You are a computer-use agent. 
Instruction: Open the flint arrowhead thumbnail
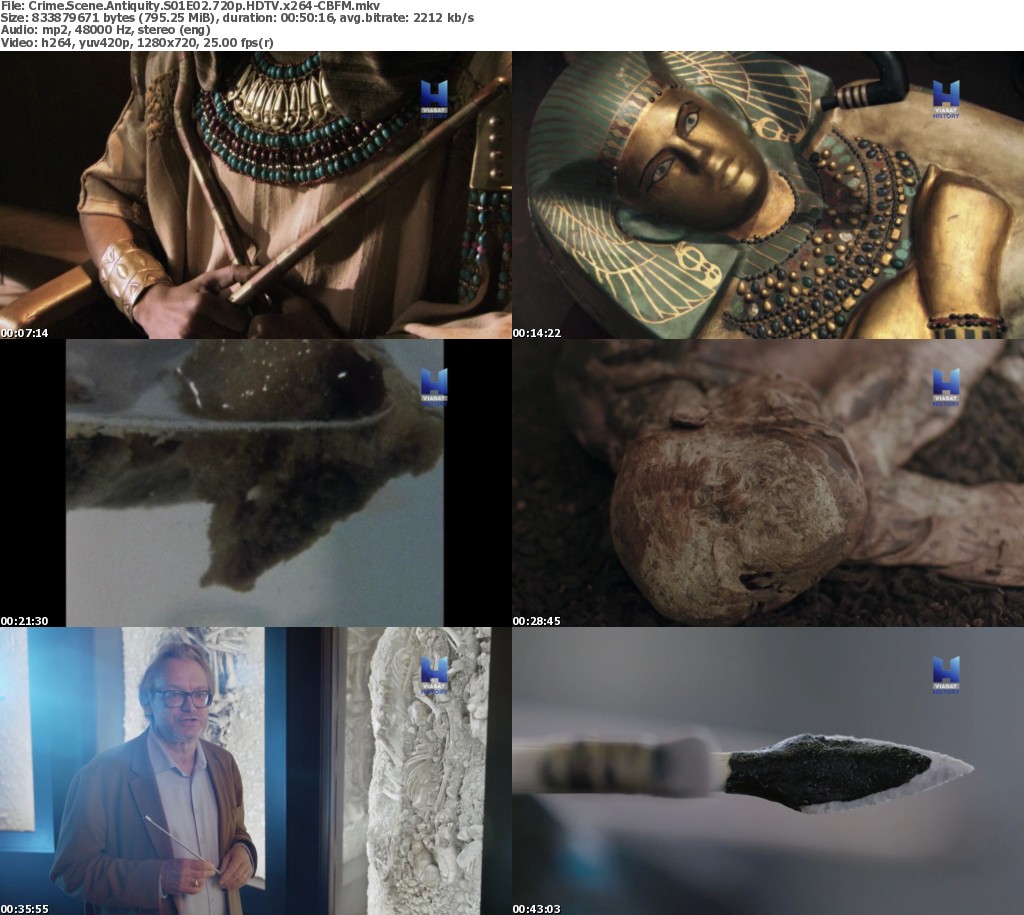click(x=767, y=771)
